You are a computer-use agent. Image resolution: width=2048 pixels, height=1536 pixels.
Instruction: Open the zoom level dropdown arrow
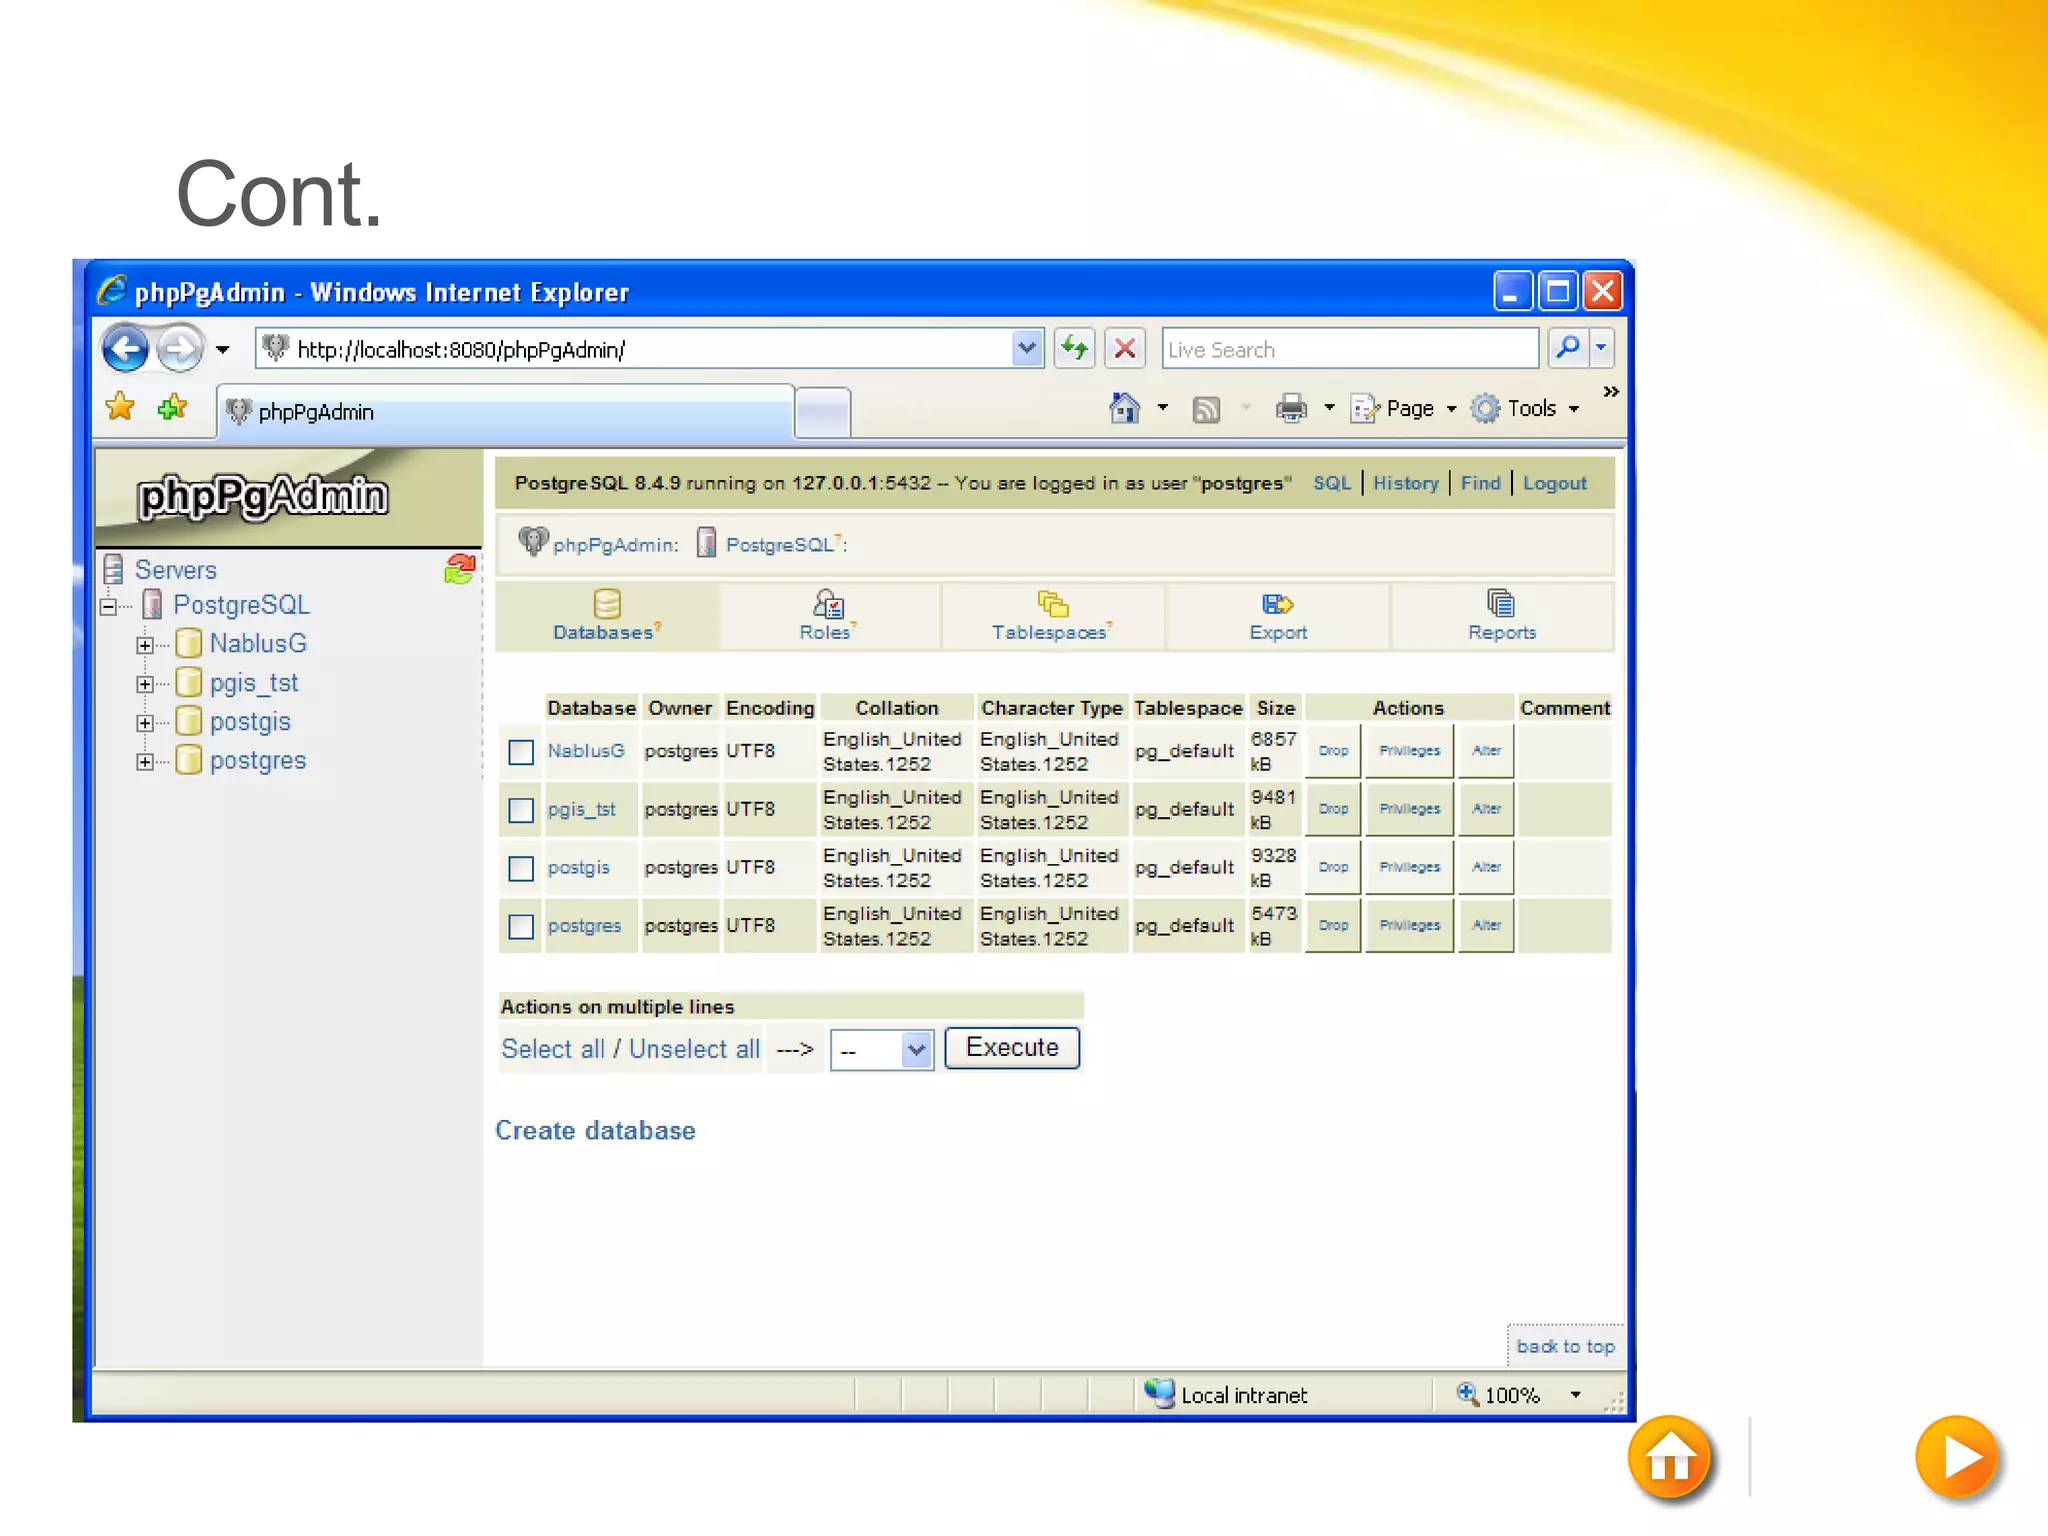pos(1576,1394)
